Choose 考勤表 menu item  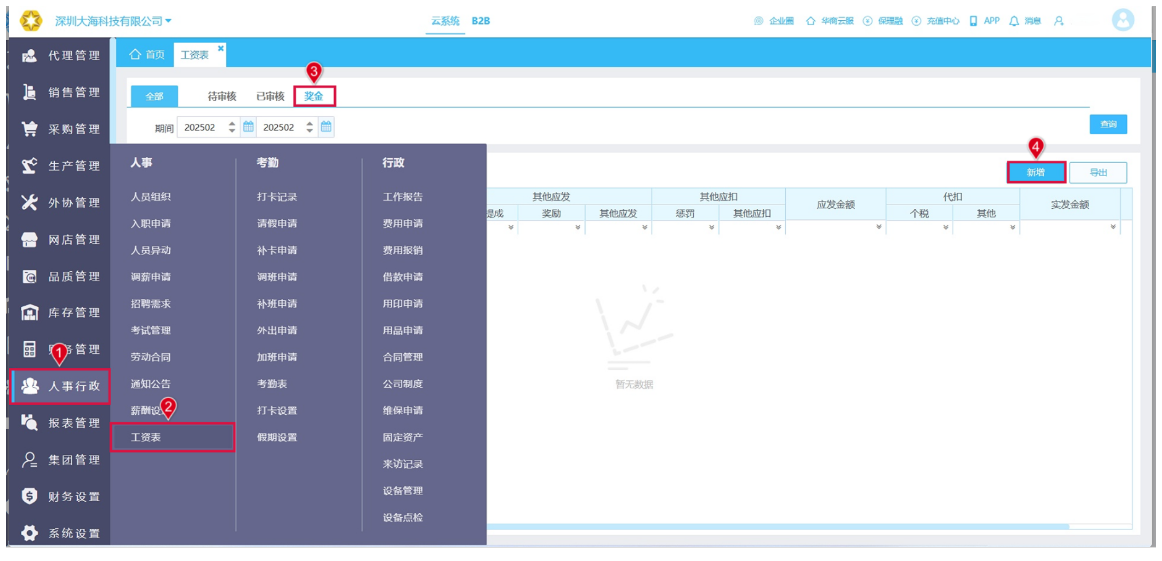click(272, 384)
